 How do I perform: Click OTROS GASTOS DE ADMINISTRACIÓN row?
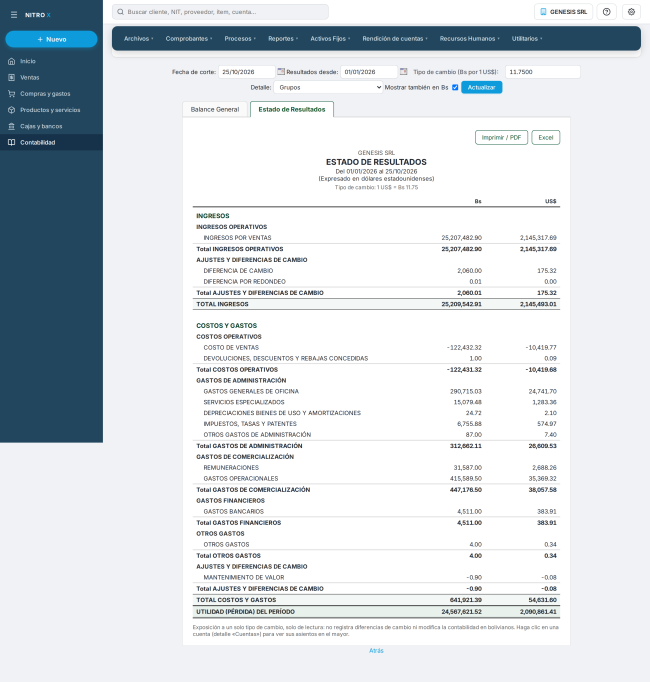pyautogui.click(x=376, y=435)
